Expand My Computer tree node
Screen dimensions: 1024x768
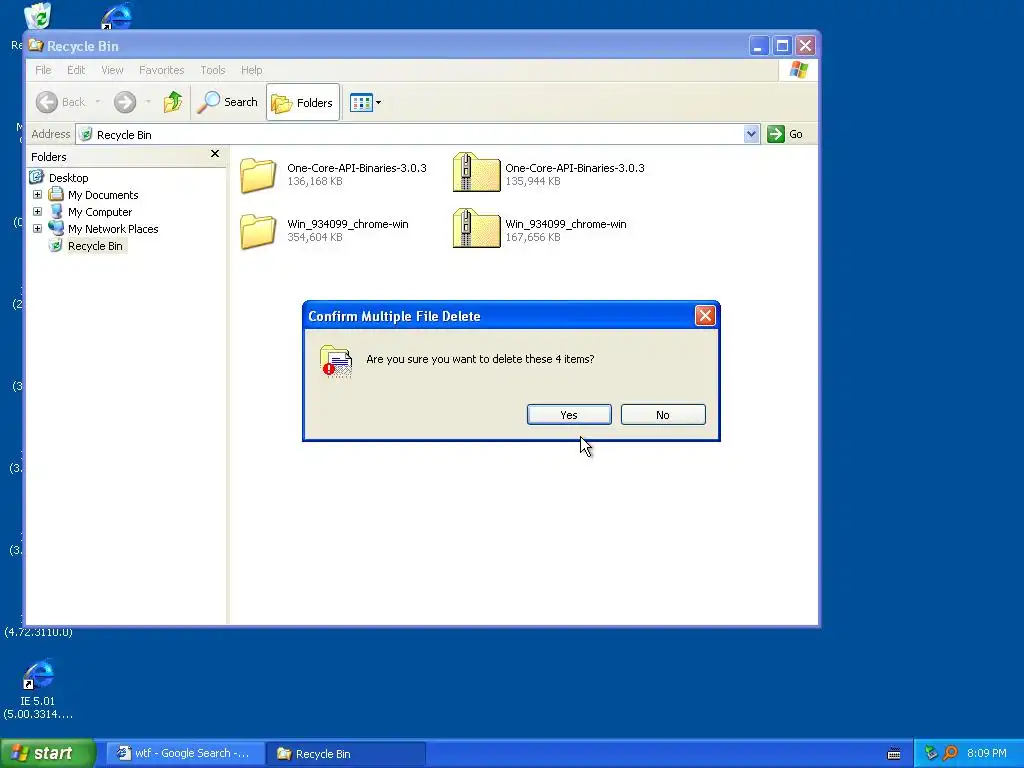click(37, 212)
